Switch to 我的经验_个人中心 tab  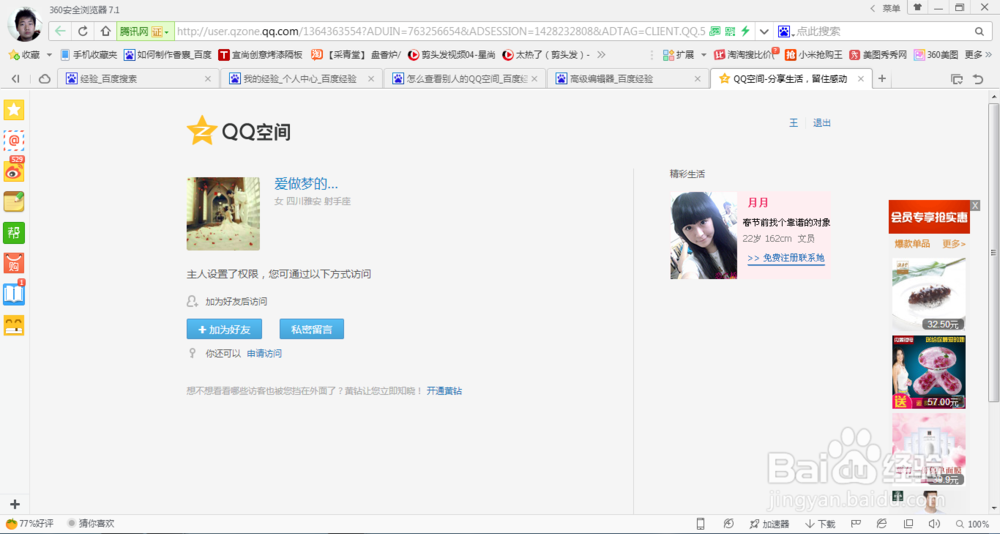coord(302,78)
